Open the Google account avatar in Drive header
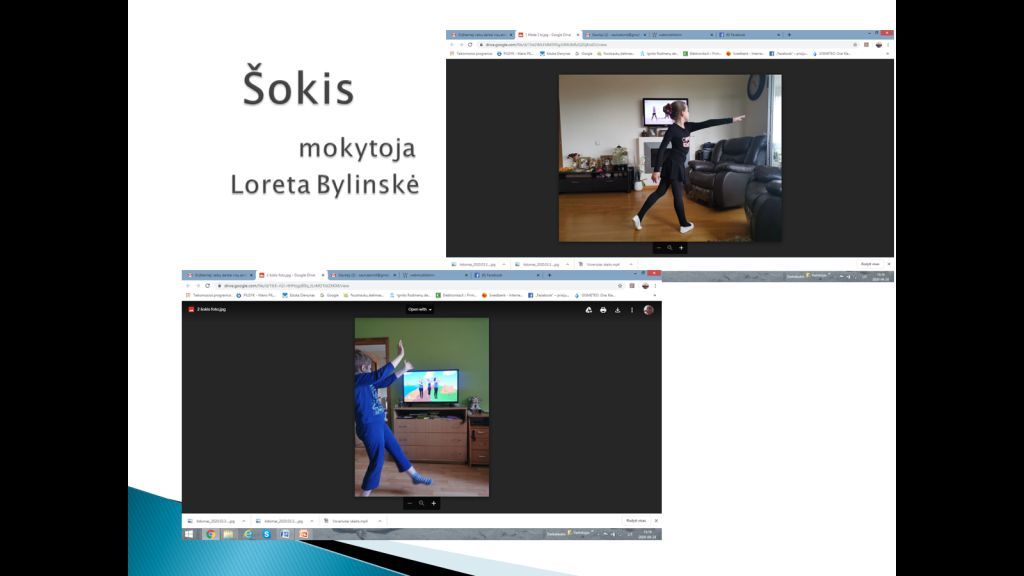The image size is (1024, 576). (648, 310)
